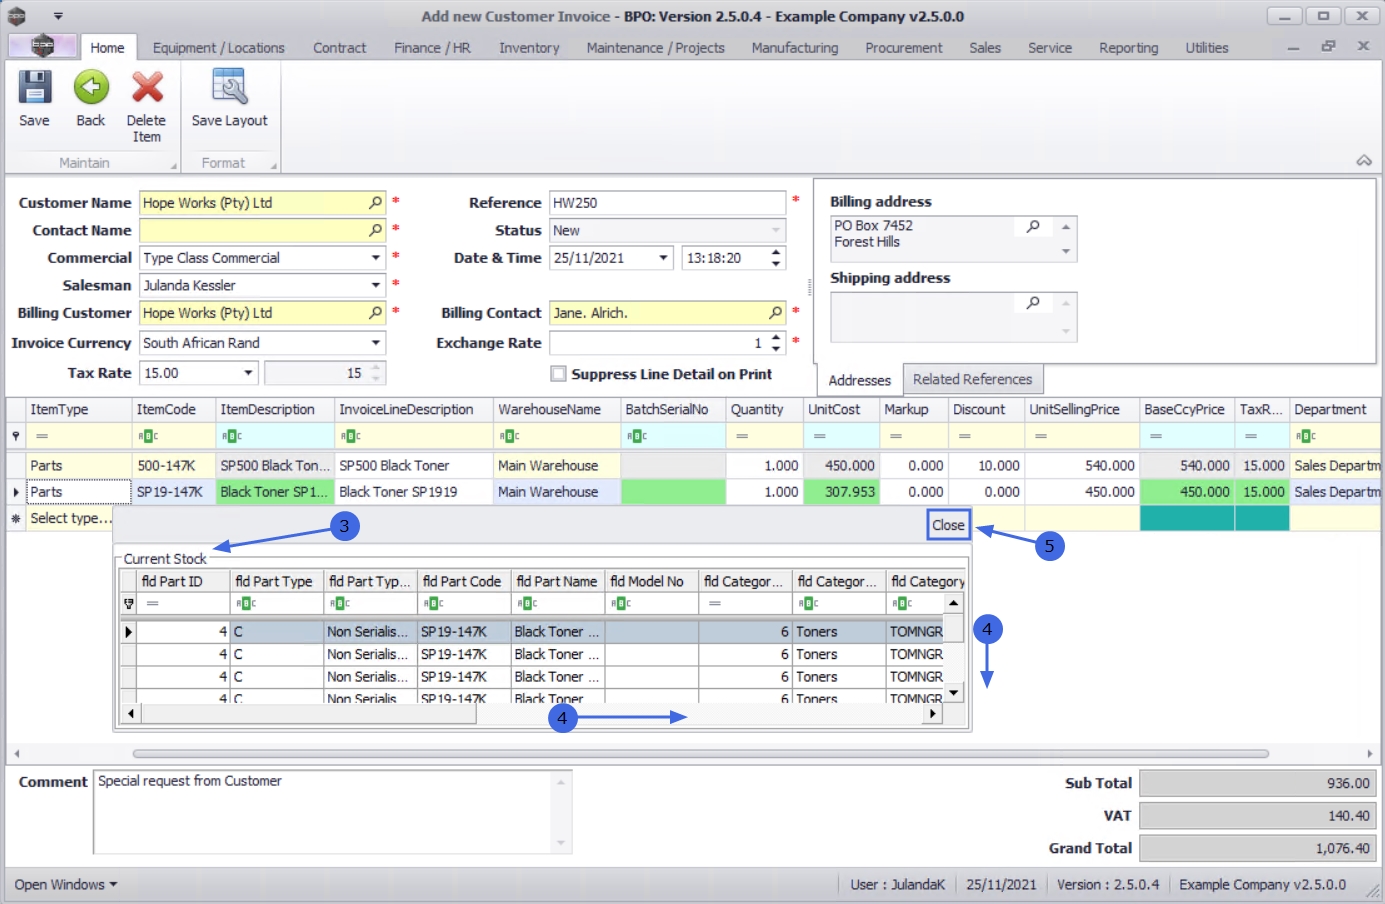Expand the Salesman dropdown
This screenshot has height=904, width=1385.
pos(376,286)
